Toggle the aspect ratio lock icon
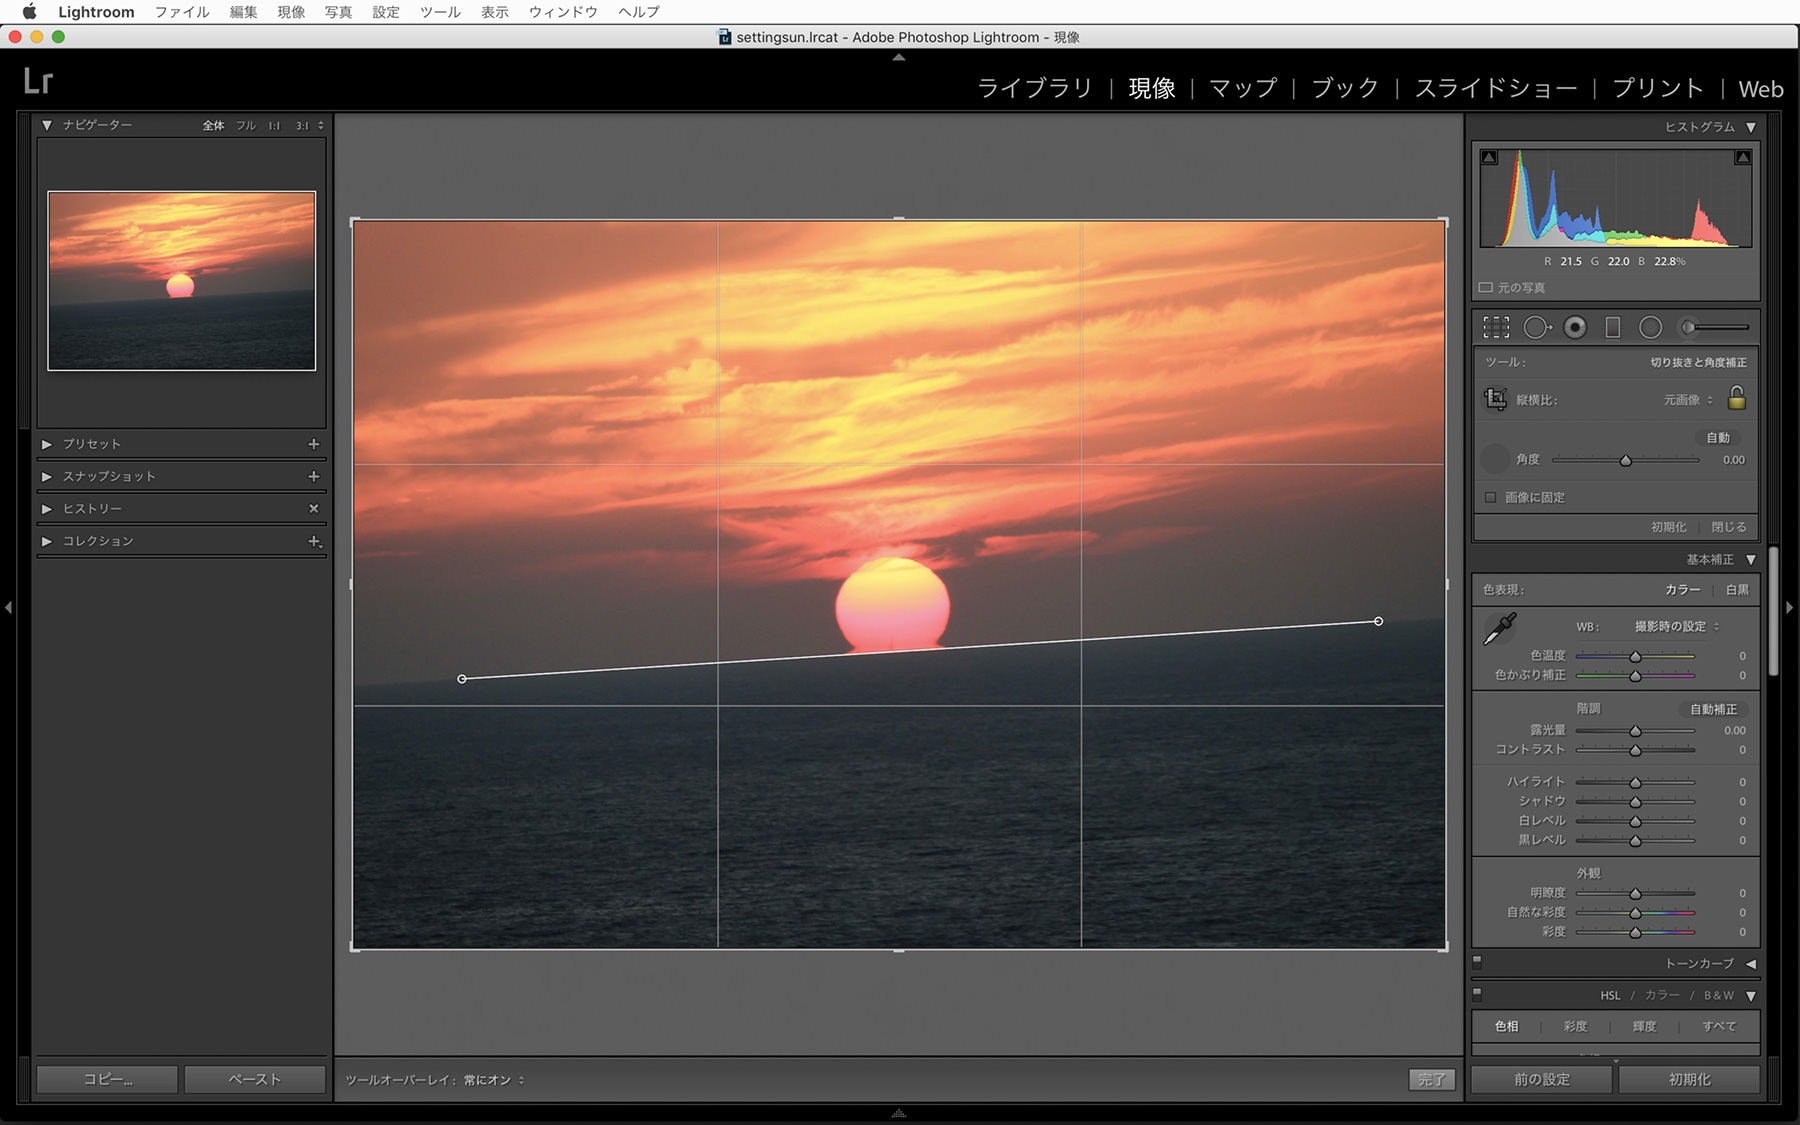The image size is (1800, 1125). (1737, 398)
